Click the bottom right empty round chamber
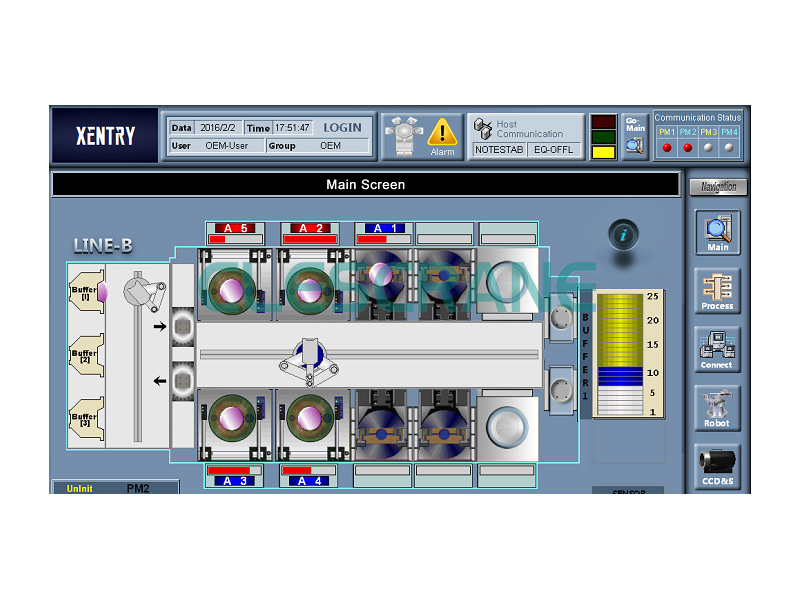 (x=507, y=428)
